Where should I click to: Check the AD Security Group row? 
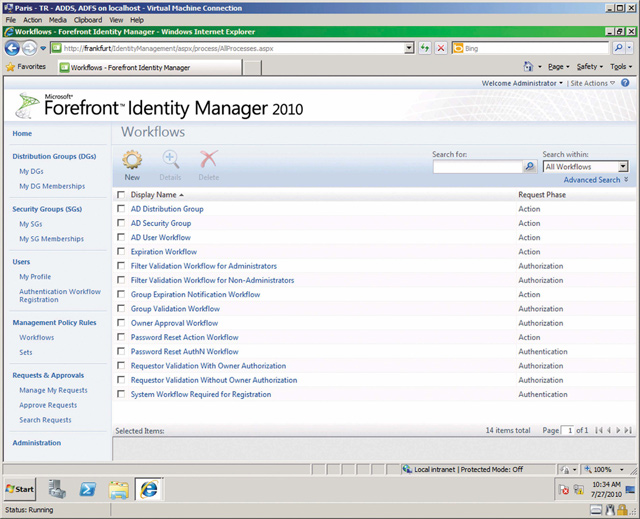pyautogui.click(x=121, y=223)
